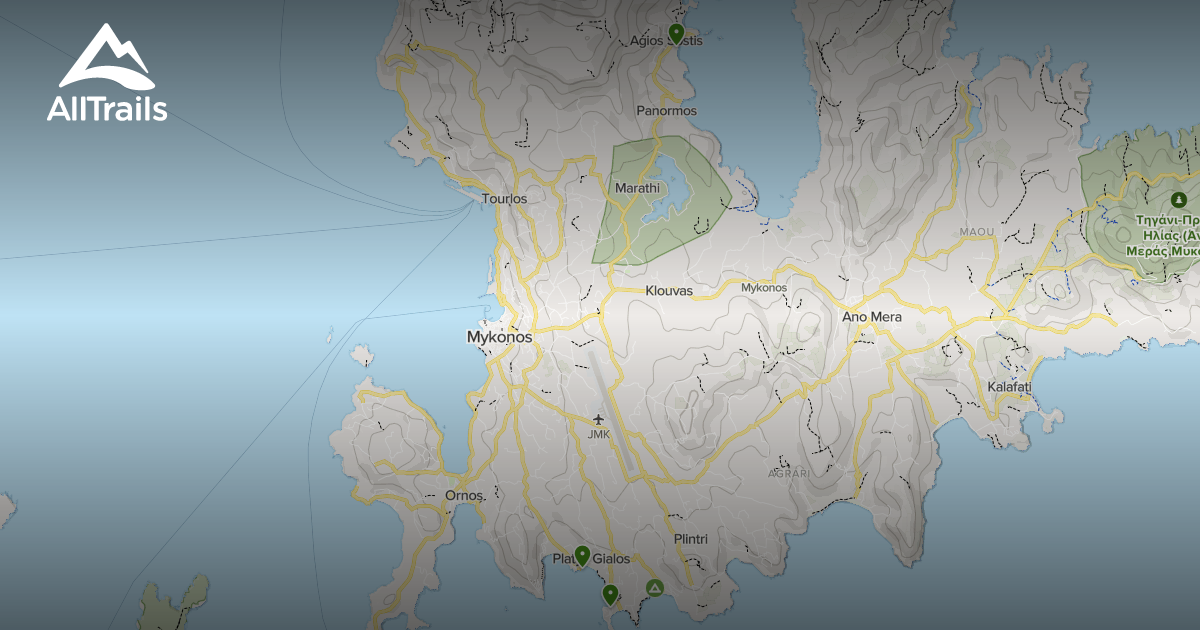The image size is (1200, 630).
Task: Click the AGRARI area label
Action: click(788, 472)
